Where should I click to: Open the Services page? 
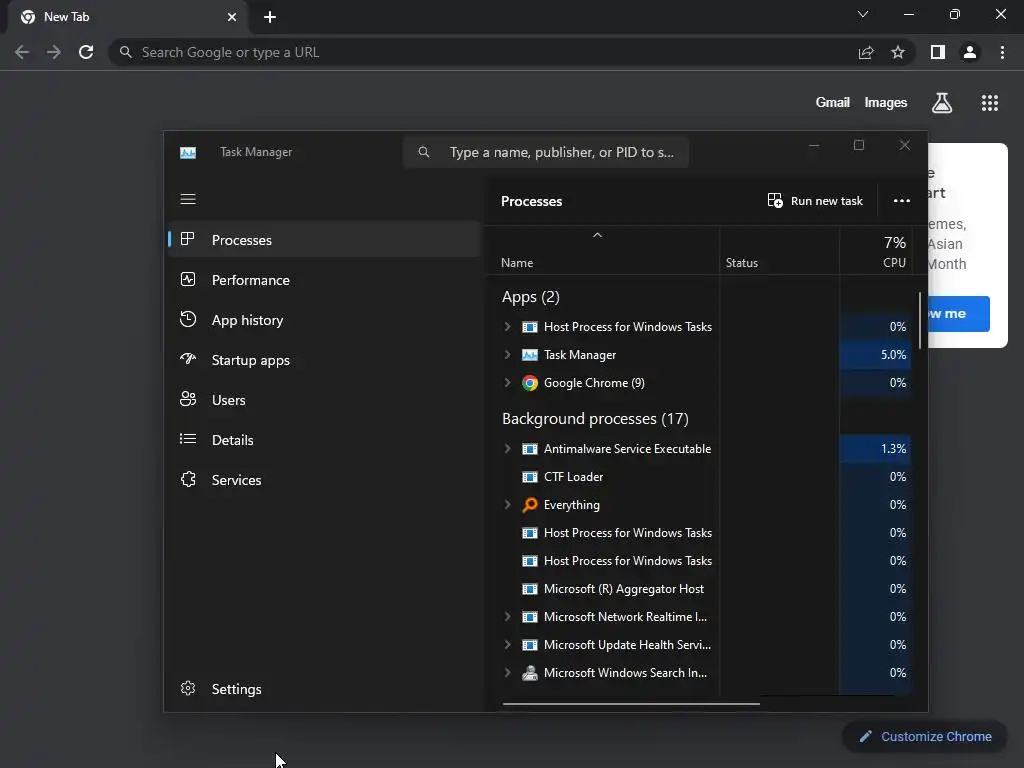(325, 480)
